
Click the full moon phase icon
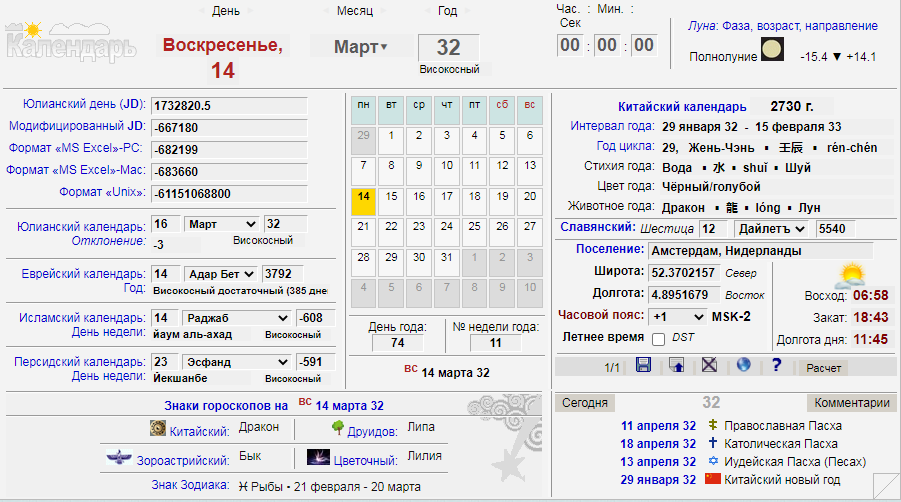pyautogui.click(x=772, y=49)
